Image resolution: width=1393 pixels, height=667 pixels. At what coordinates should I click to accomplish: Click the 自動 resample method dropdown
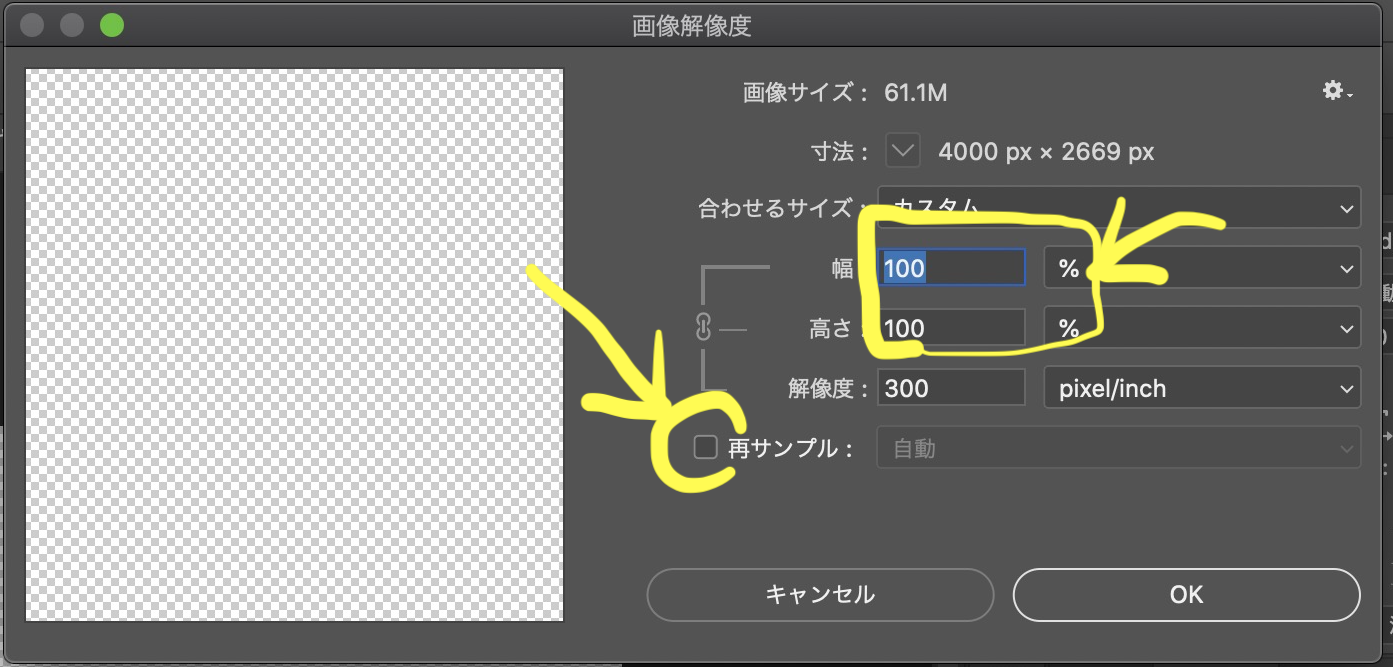[1118, 447]
